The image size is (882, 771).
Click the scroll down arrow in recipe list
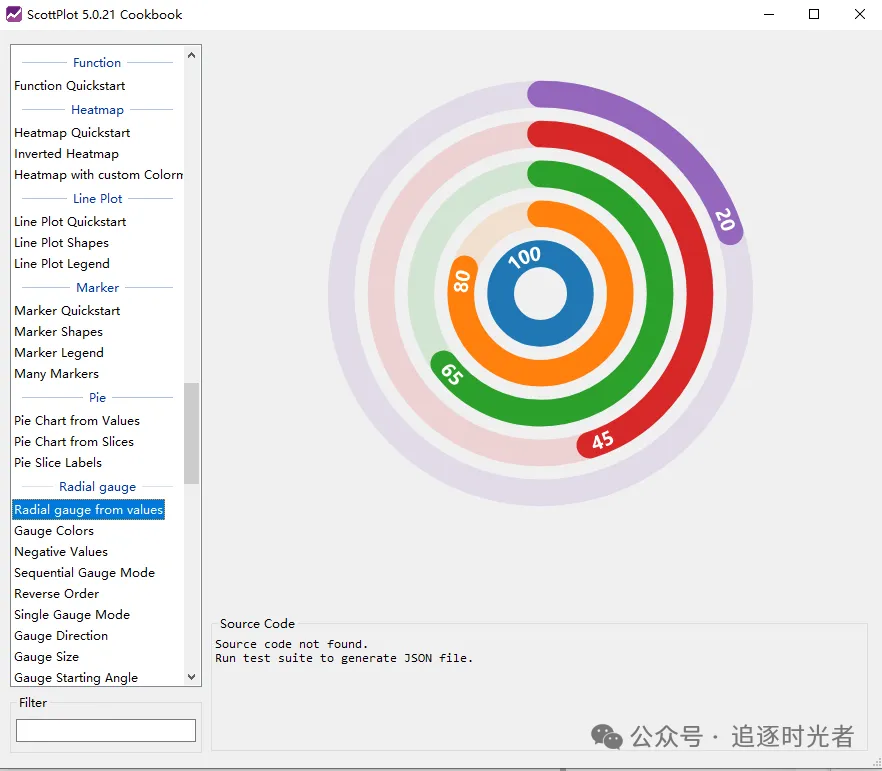[191, 677]
